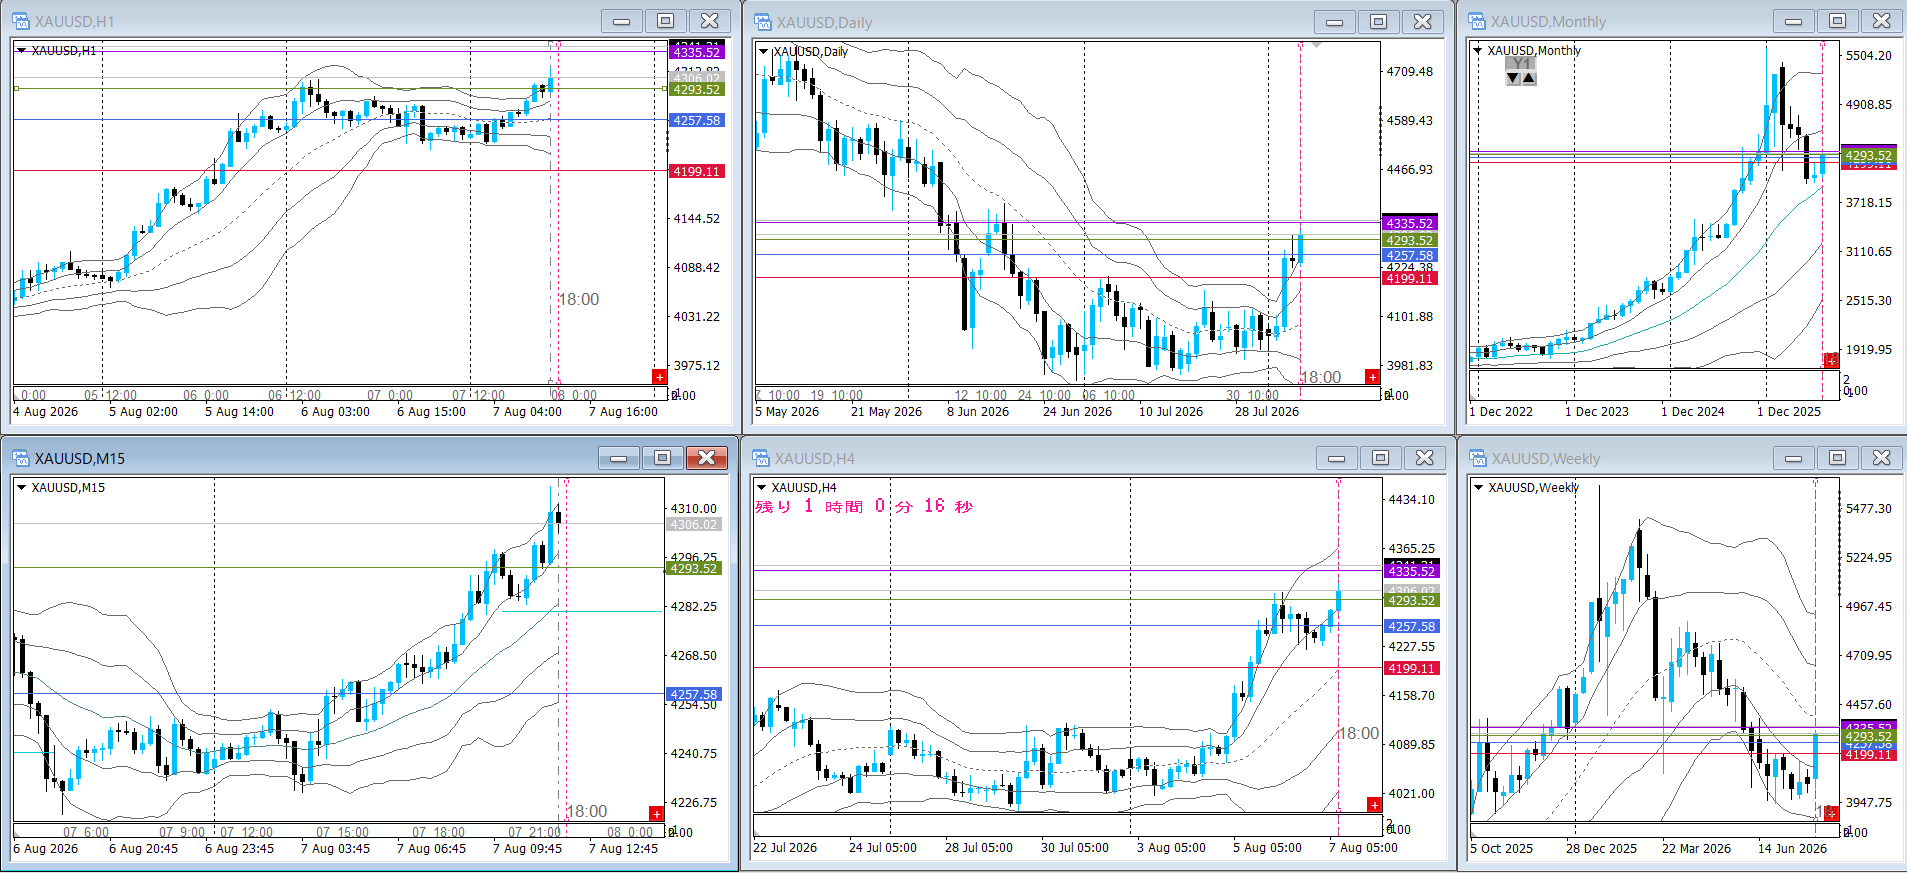Close the XAUUSD,M15 chart window

click(707, 458)
